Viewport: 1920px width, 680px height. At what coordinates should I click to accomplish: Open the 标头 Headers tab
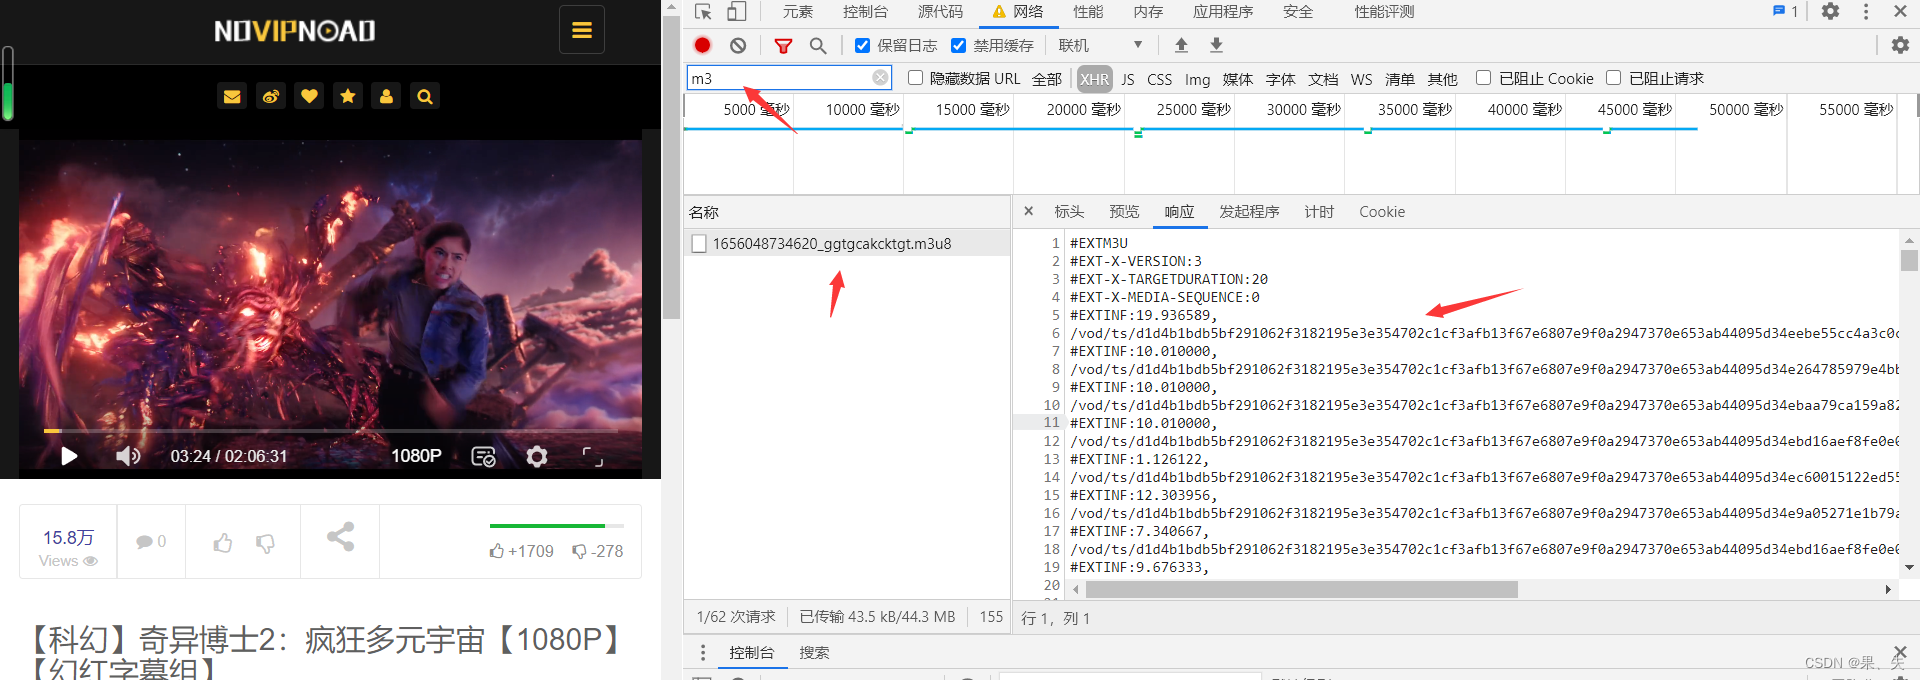coord(1069,212)
